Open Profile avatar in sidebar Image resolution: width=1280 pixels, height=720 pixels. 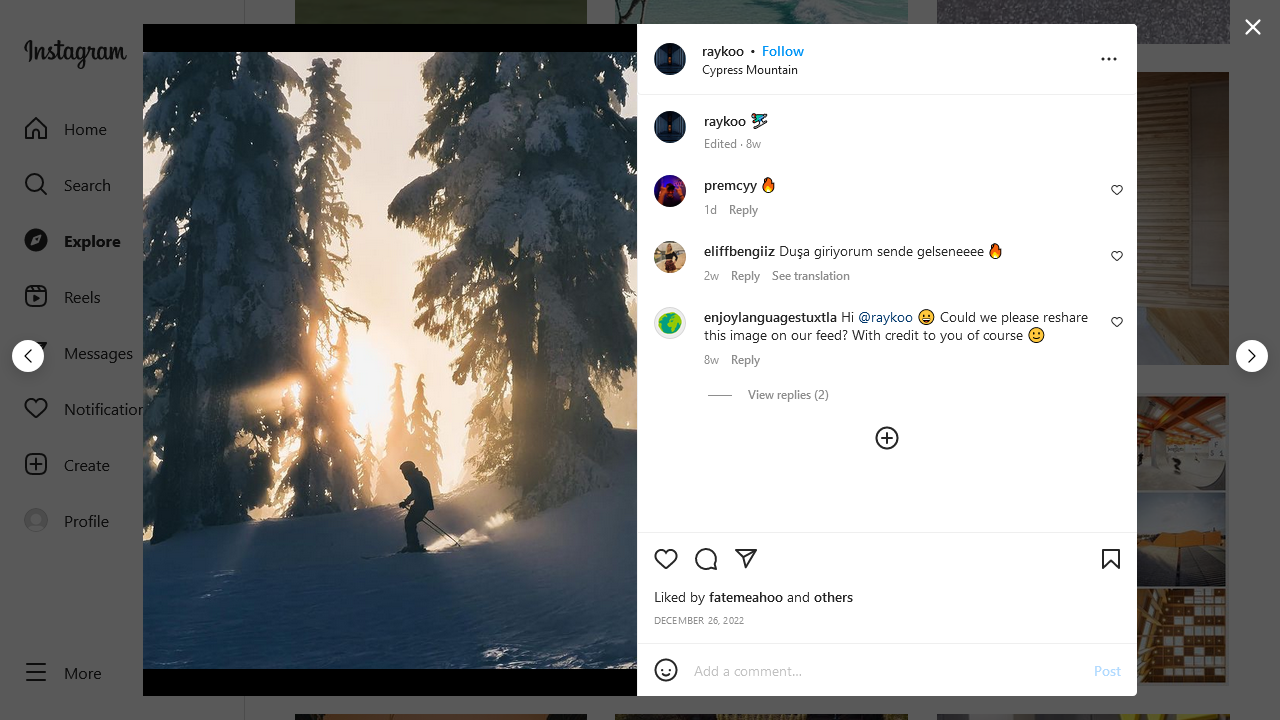pos(36,521)
